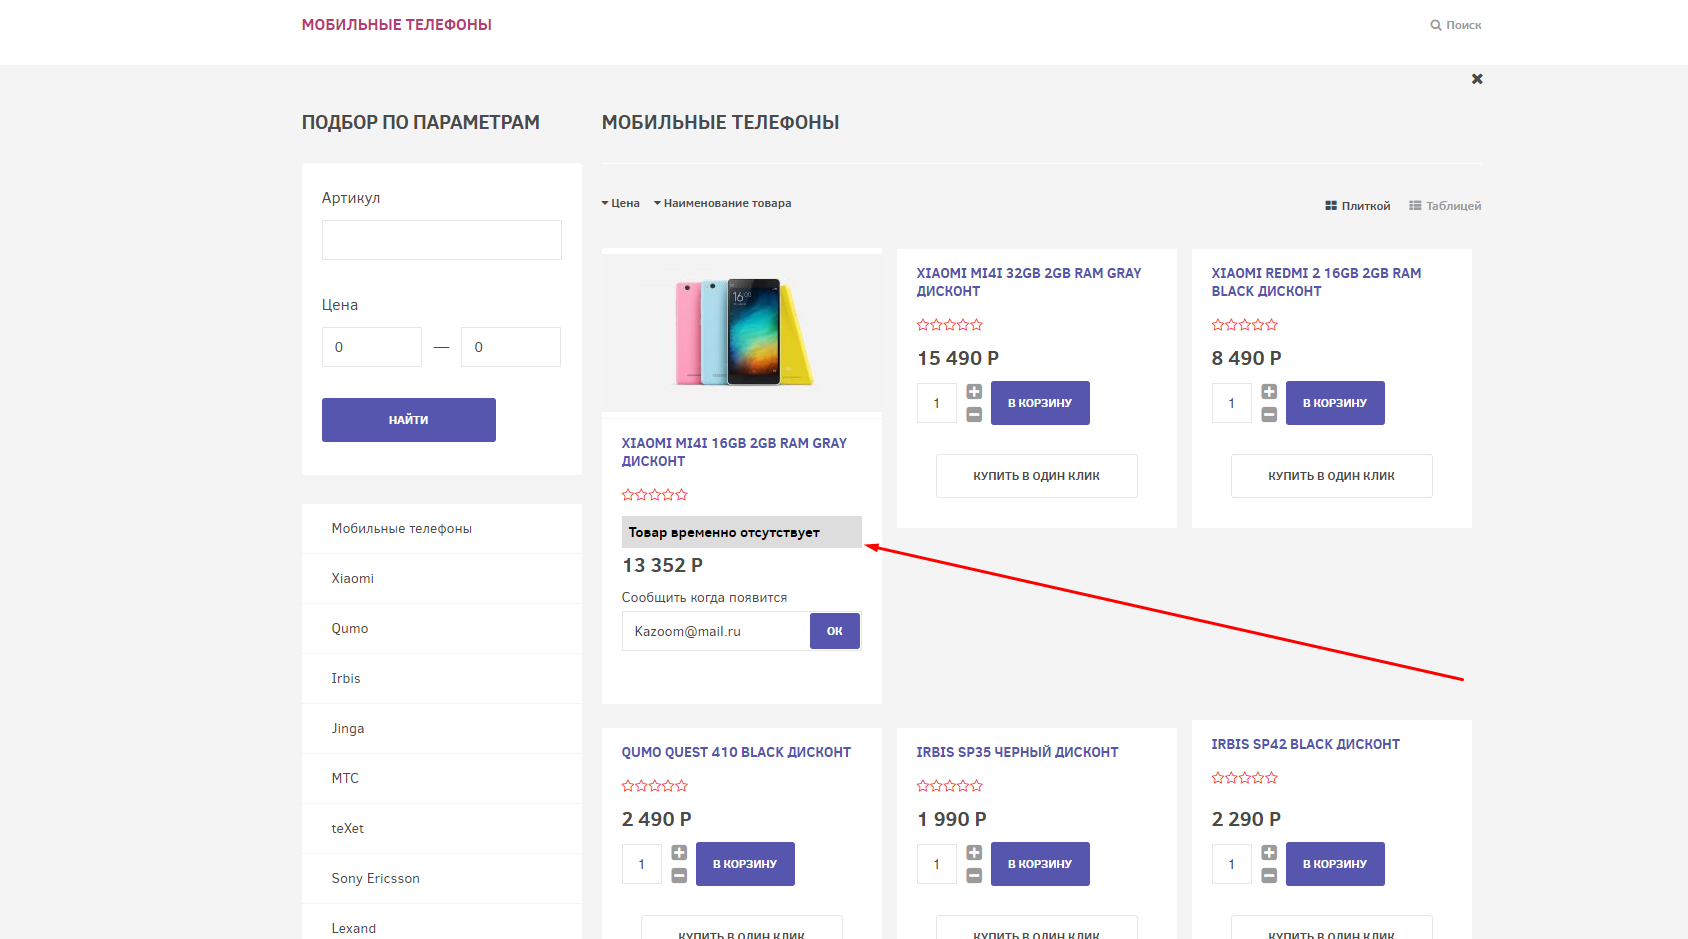Open the Xiaomi category
Viewport: 1688px width, 939px height.
442,579
